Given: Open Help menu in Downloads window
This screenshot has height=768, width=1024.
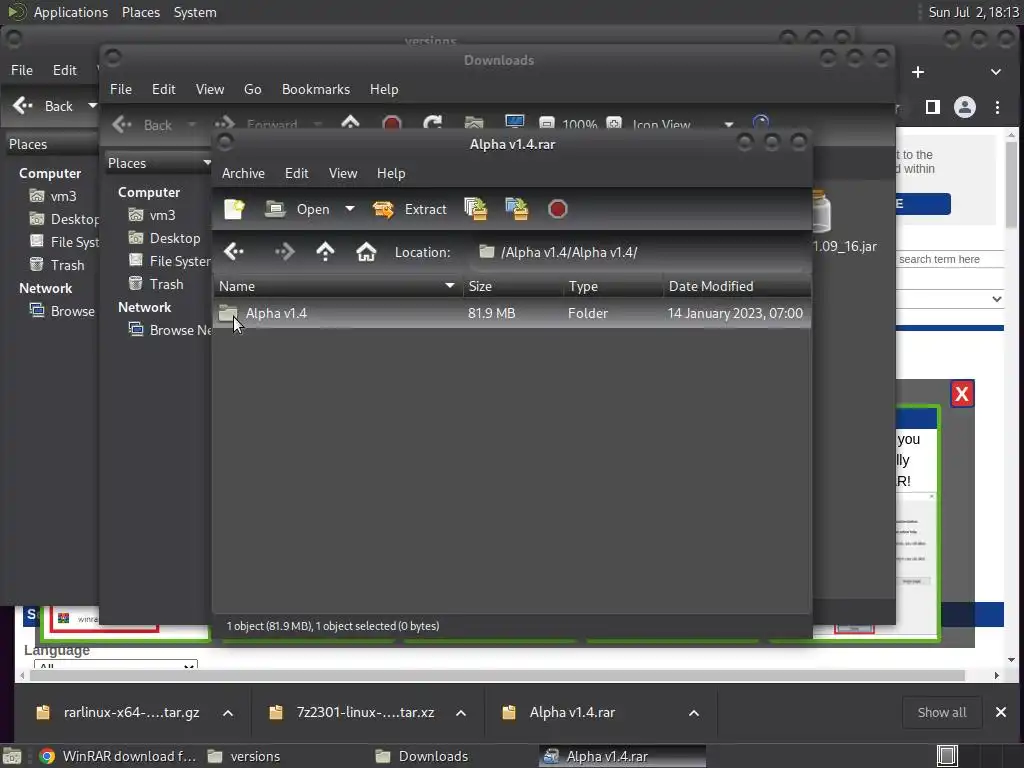Looking at the screenshot, I should pyautogui.click(x=384, y=89).
